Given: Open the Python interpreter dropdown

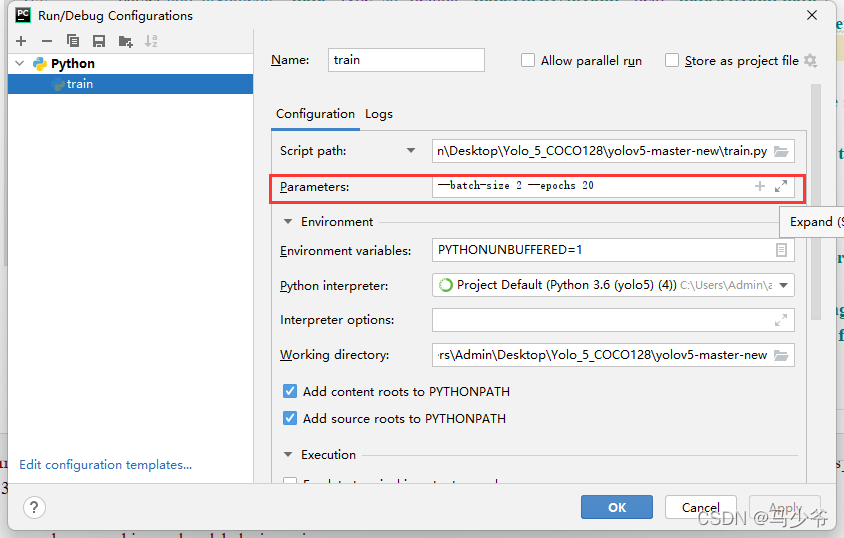Looking at the screenshot, I should 784,285.
